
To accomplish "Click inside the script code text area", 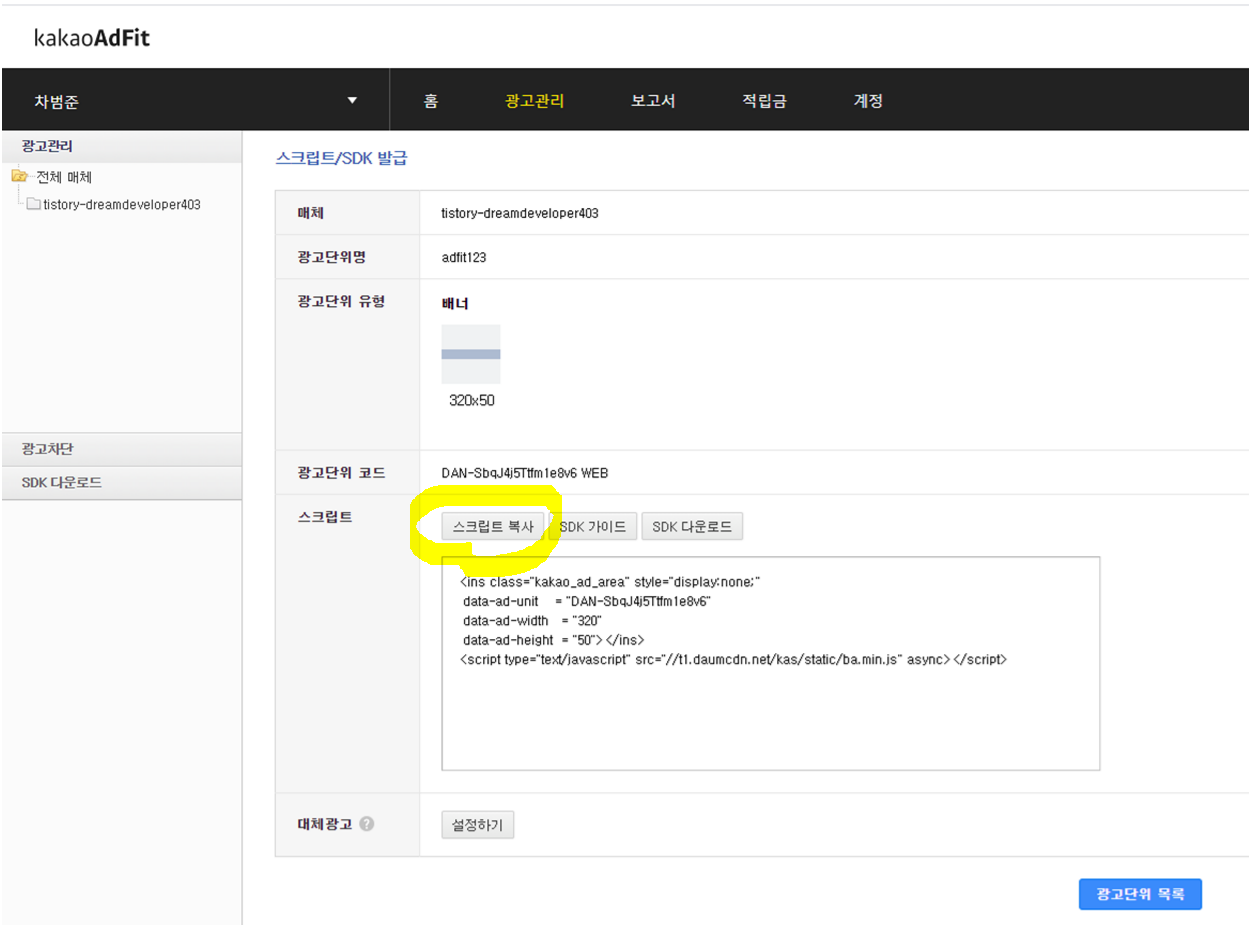I will tap(770, 664).
